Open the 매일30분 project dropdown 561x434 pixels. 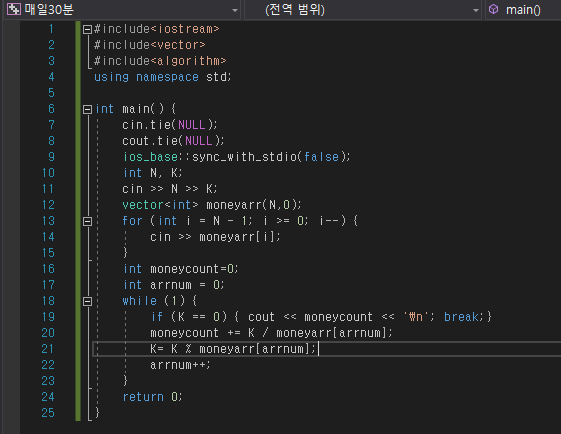pyautogui.click(x=235, y=10)
